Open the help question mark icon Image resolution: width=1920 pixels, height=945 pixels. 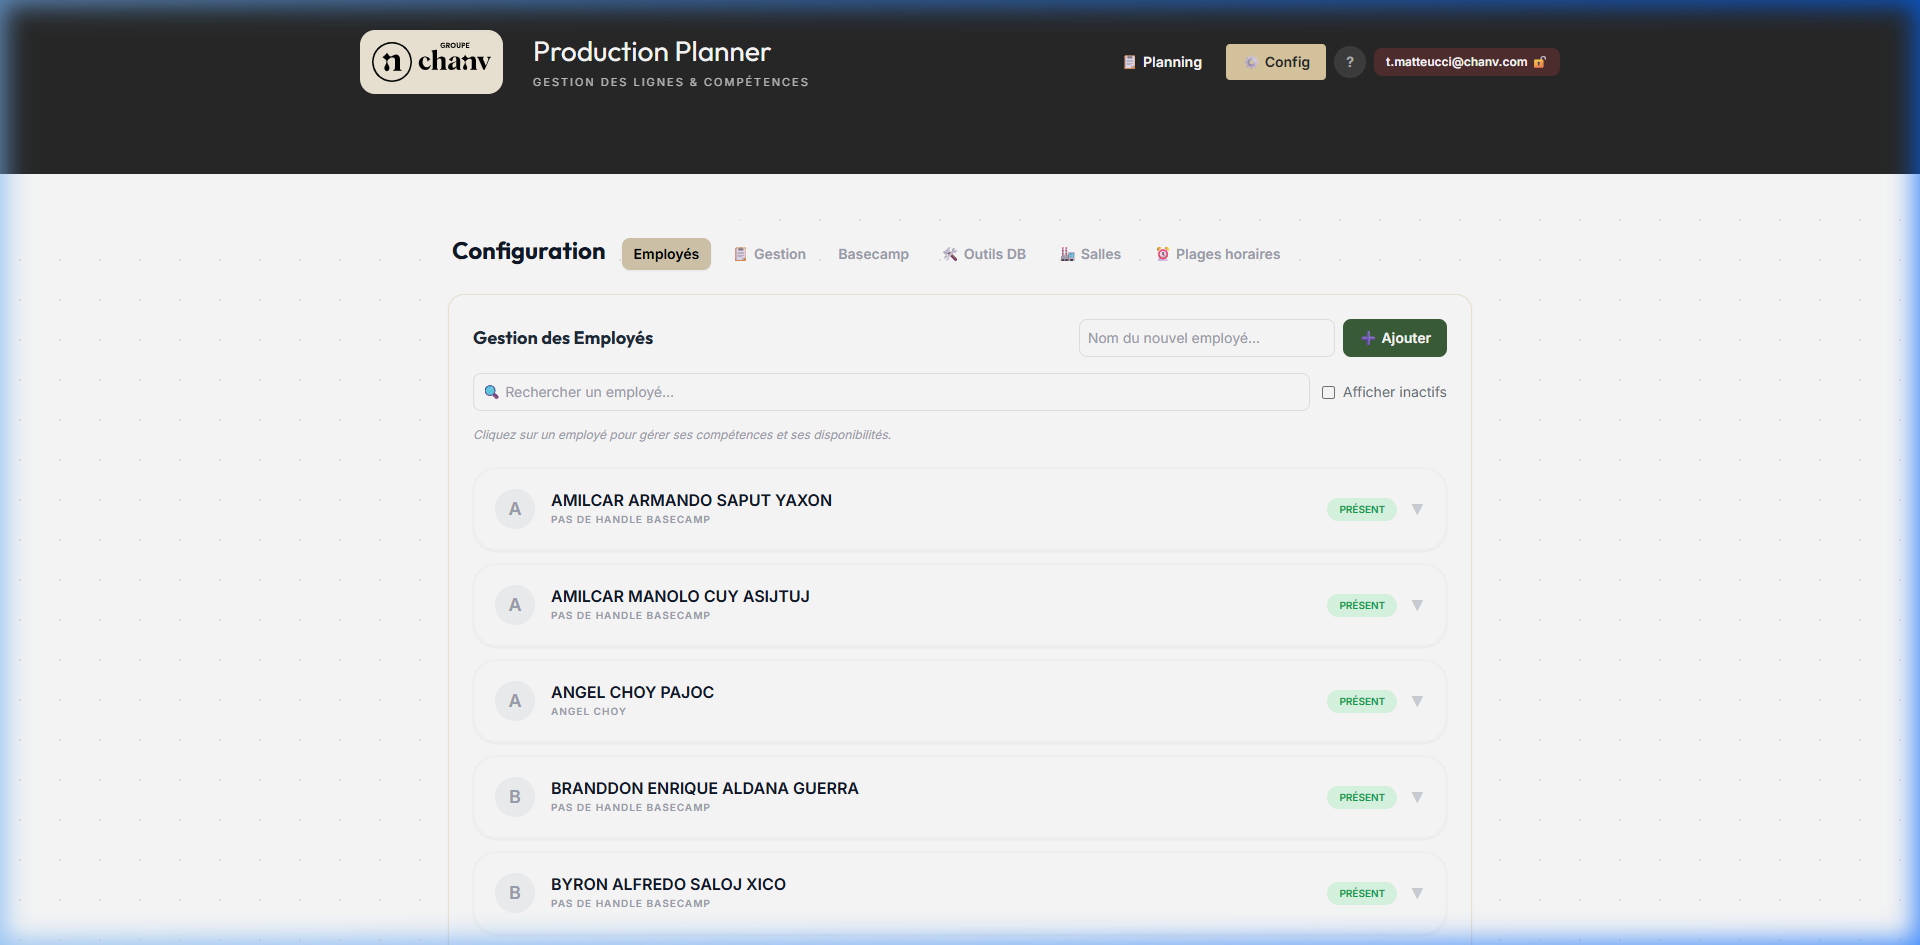coord(1350,62)
